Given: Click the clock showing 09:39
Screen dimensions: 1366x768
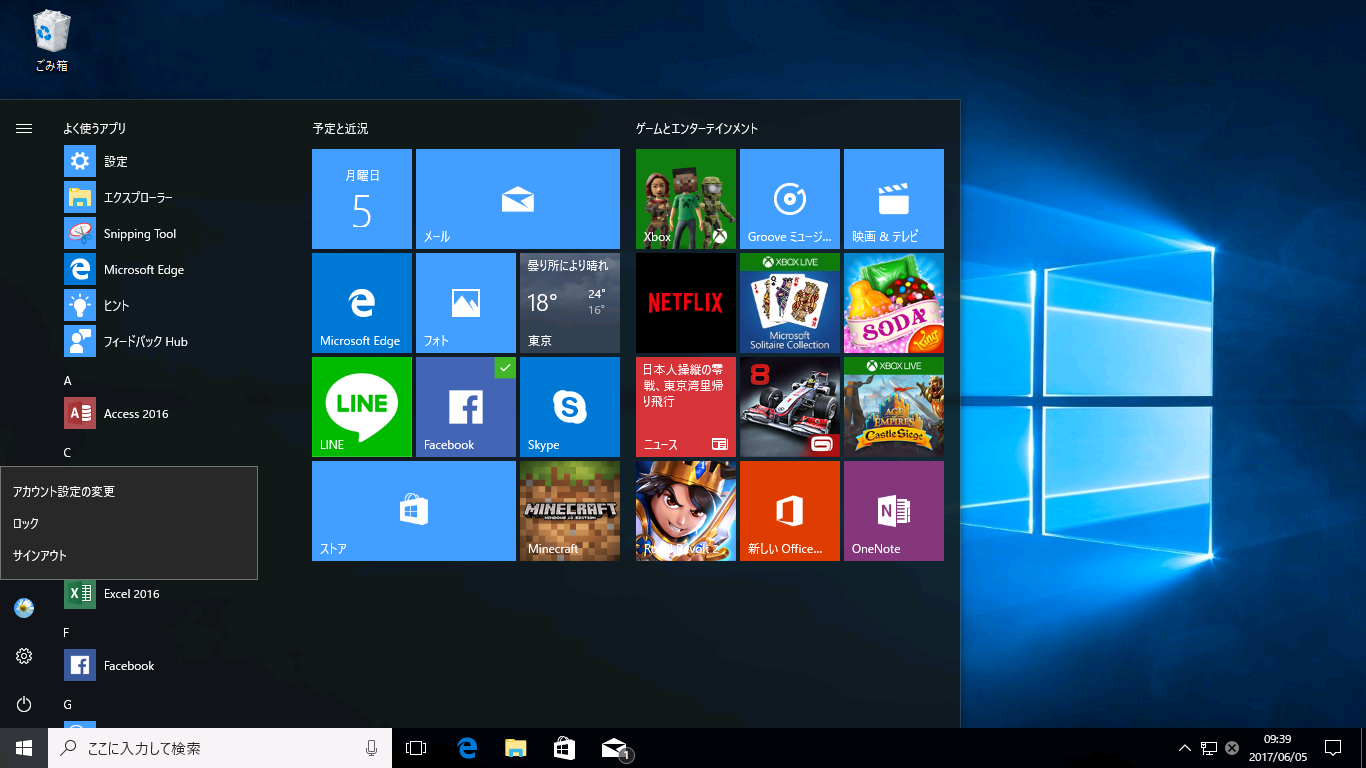Looking at the screenshot, I should pos(1276,748).
